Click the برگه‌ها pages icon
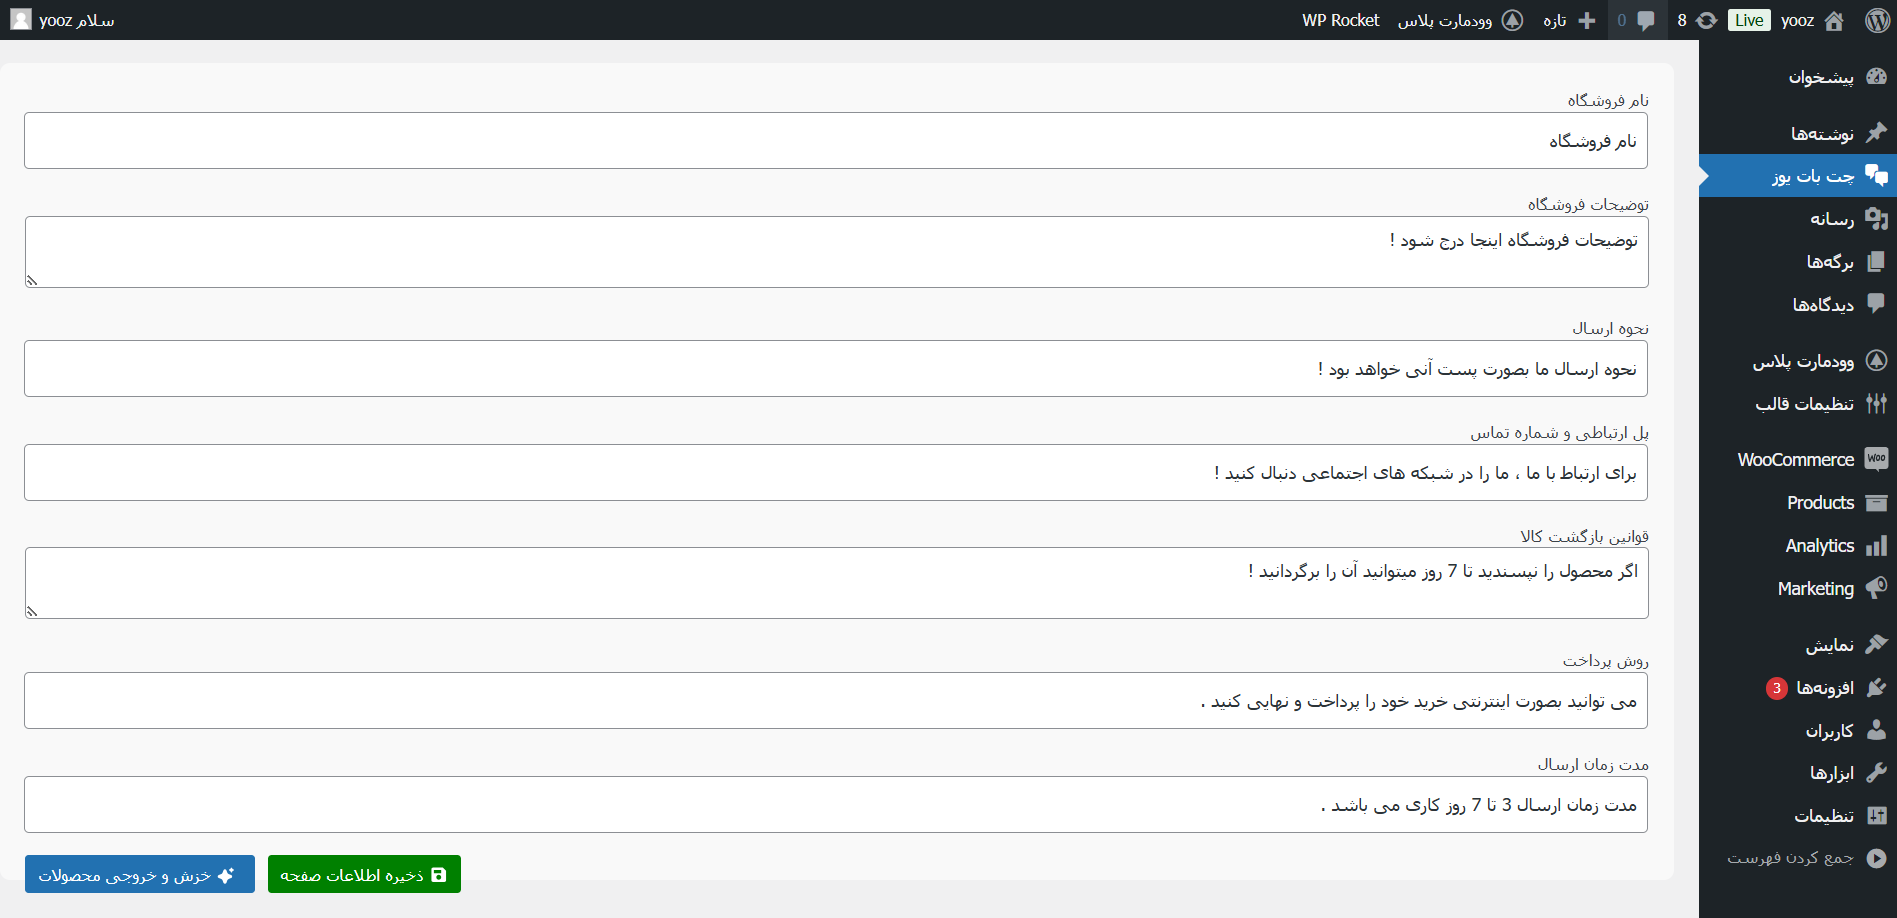 pyautogui.click(x=1877, y=261)
